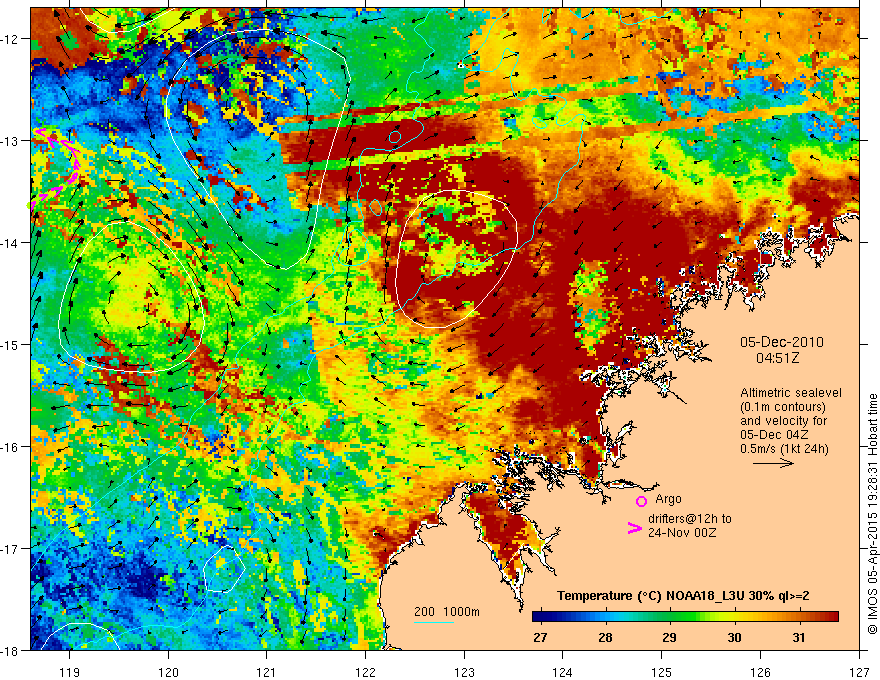Screen dimensions: 880x680
Task: Click the IMOS copyright timestamp text
Action: pyautogui.click(x=872, y=514)
